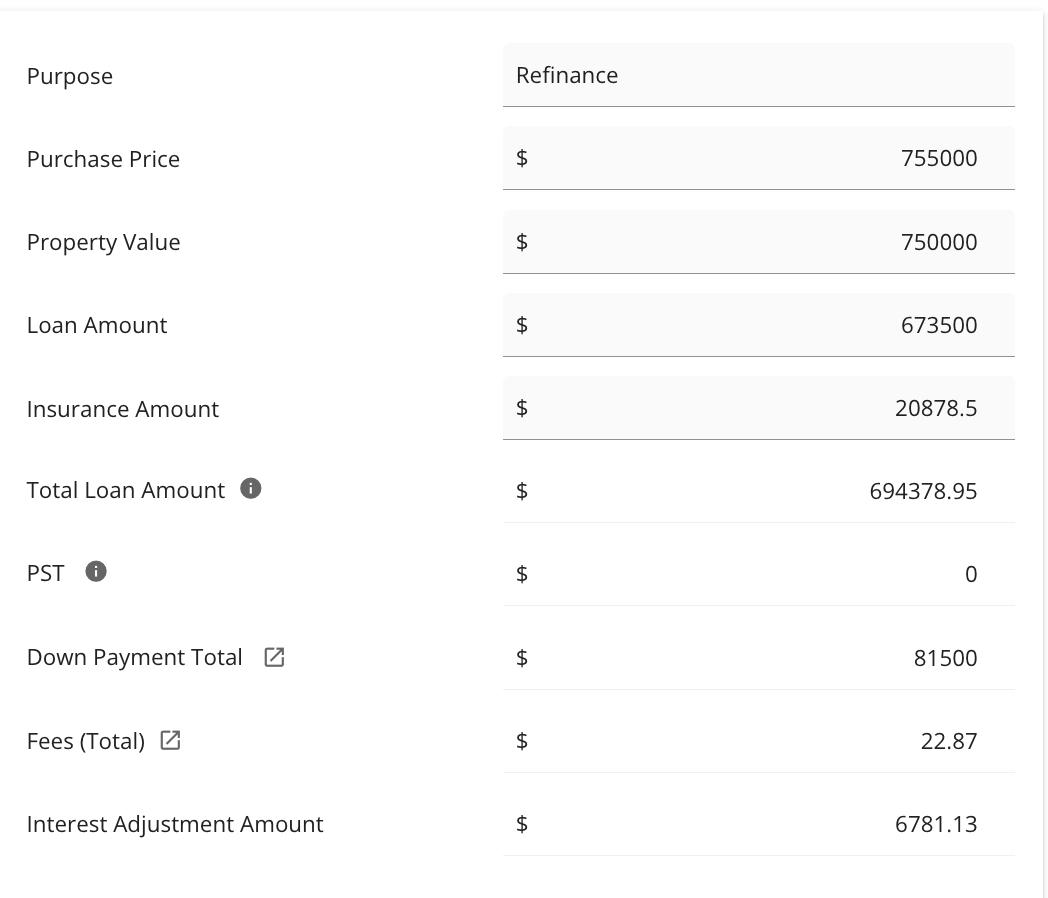This screenshot has height=898, width=1048.
Task: Click the Interest Adjustment Amount label
Action: [x=175, y=825]
